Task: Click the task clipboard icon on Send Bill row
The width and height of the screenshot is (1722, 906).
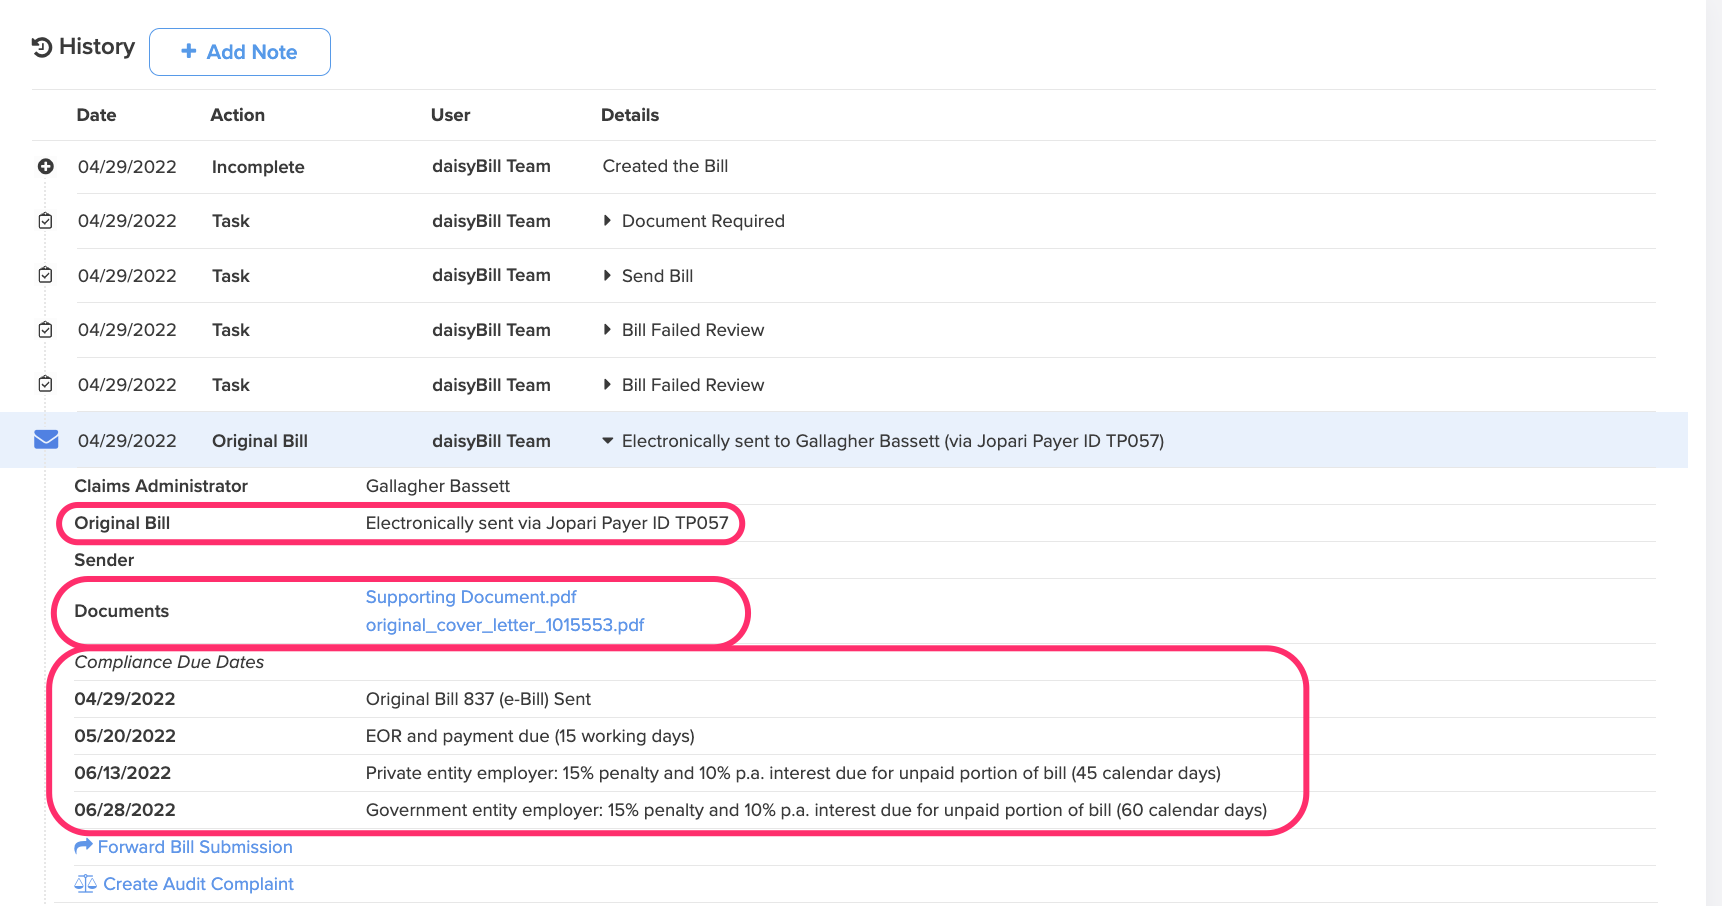Action: 46,275
